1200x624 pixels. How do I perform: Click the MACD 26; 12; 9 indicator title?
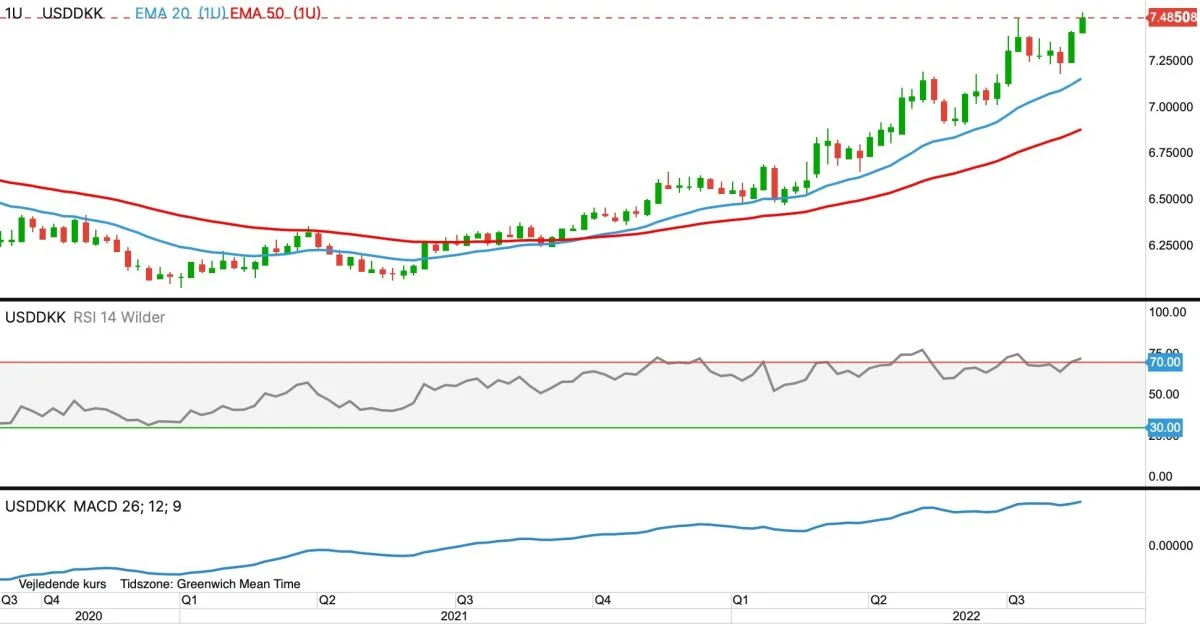[93, 506]
